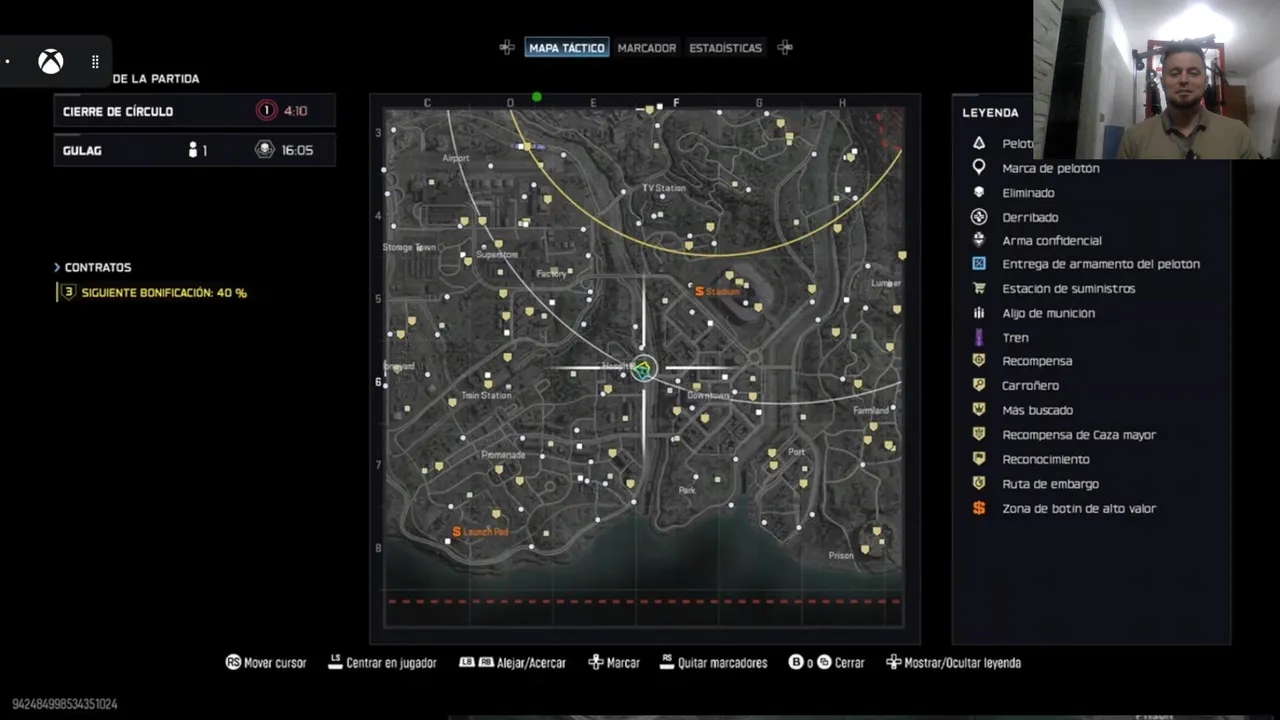Switch to the MAPA TÁCTICO tab

(x=567, y=47)
